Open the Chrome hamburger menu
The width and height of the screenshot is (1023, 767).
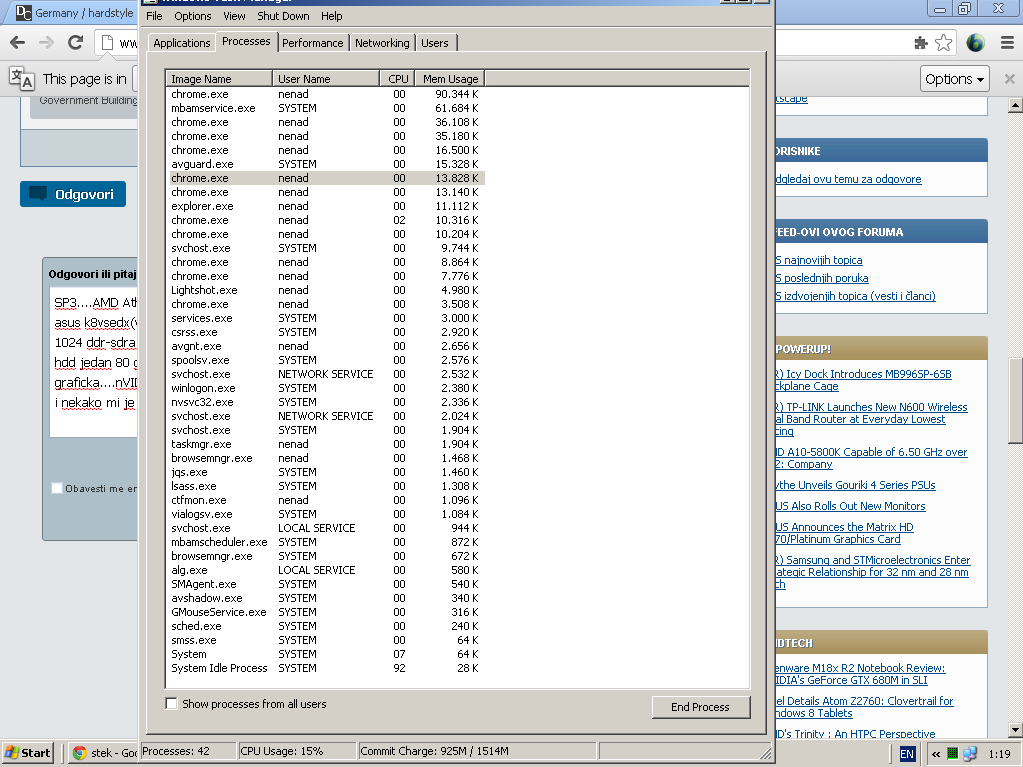[x=1005, y=43]
